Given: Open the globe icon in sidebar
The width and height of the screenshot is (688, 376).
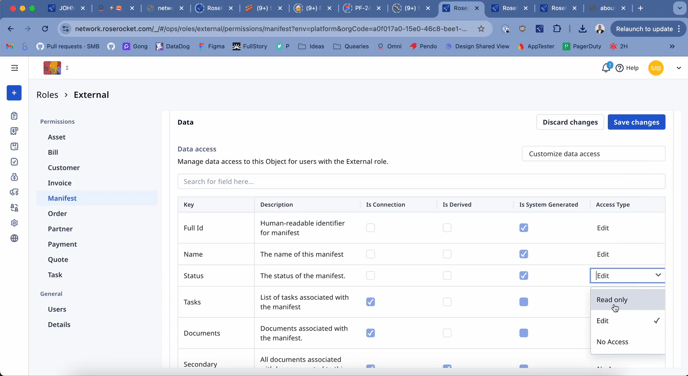Looking at the screenshot, I should [14, 238].
